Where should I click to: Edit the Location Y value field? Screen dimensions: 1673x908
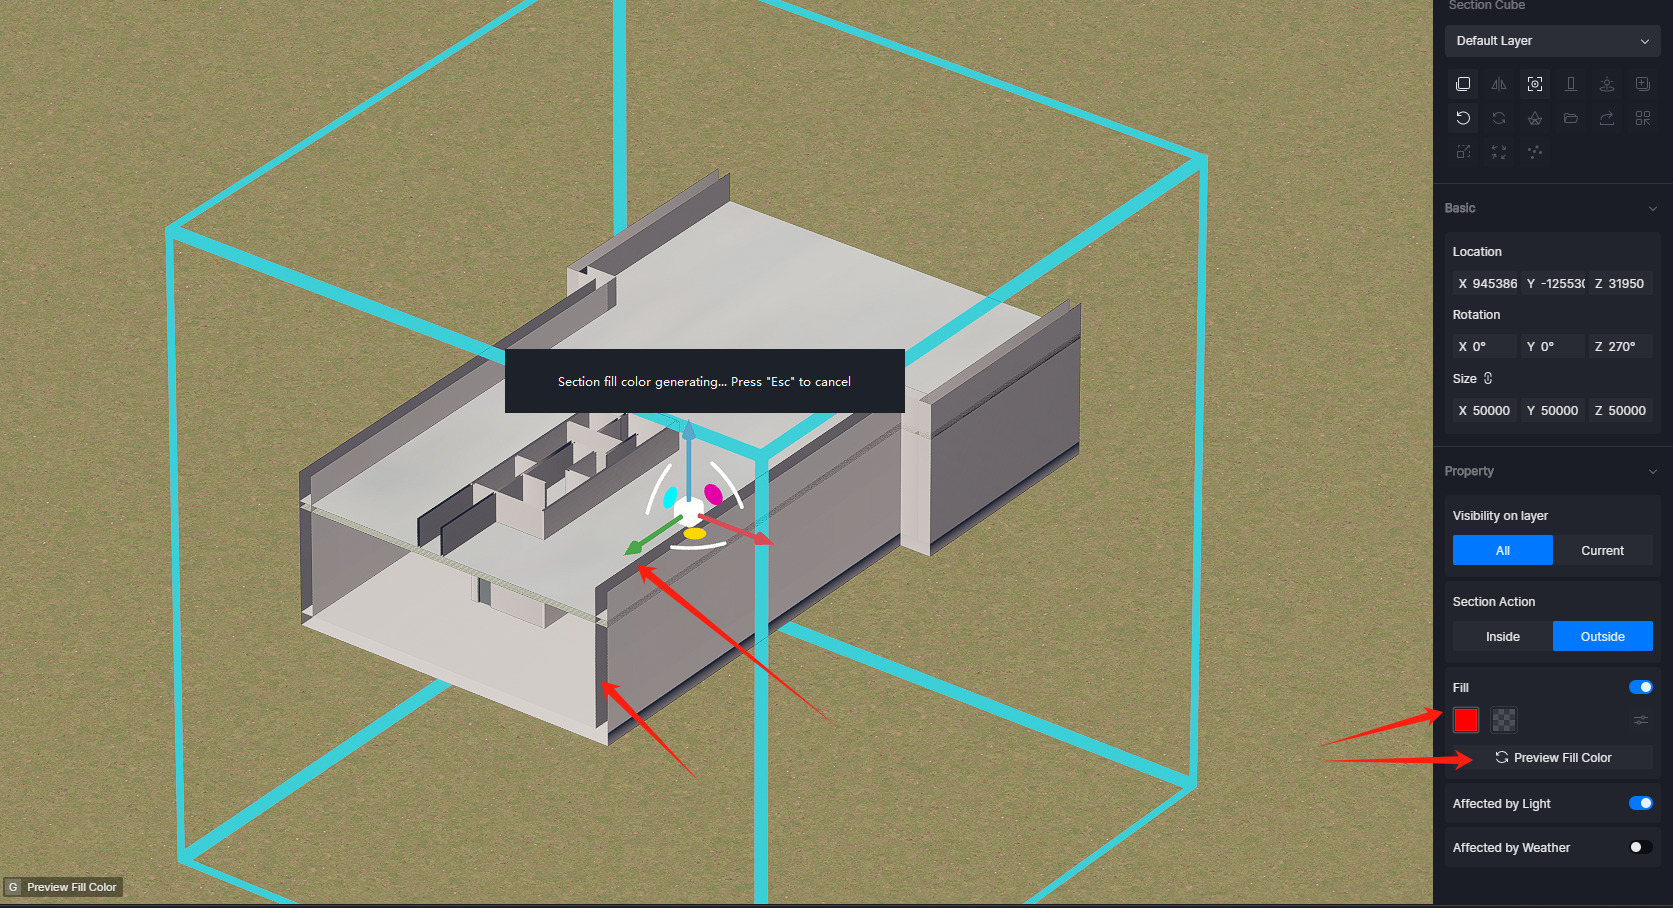click(x=1554, y=283)
